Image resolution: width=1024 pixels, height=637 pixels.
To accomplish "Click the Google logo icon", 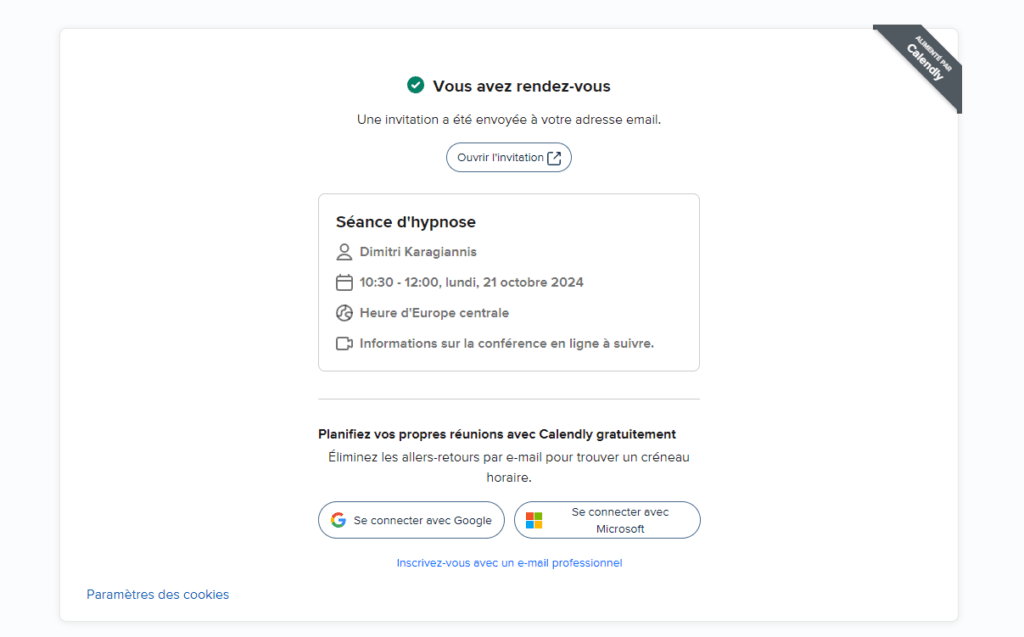I will (338, 520).
